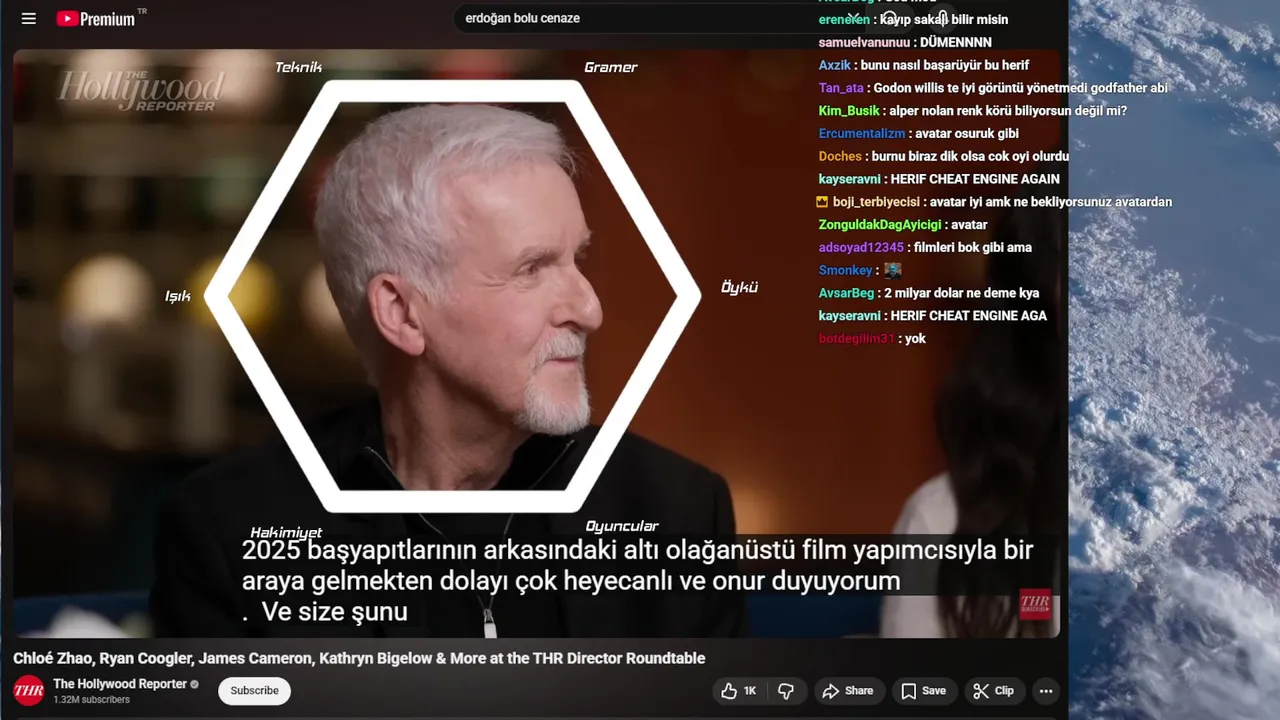Click chat username 'boji_terbiyecisi'
Image resolution: width=1280 pixels, height=720 pixels.
tap(876, 202)
